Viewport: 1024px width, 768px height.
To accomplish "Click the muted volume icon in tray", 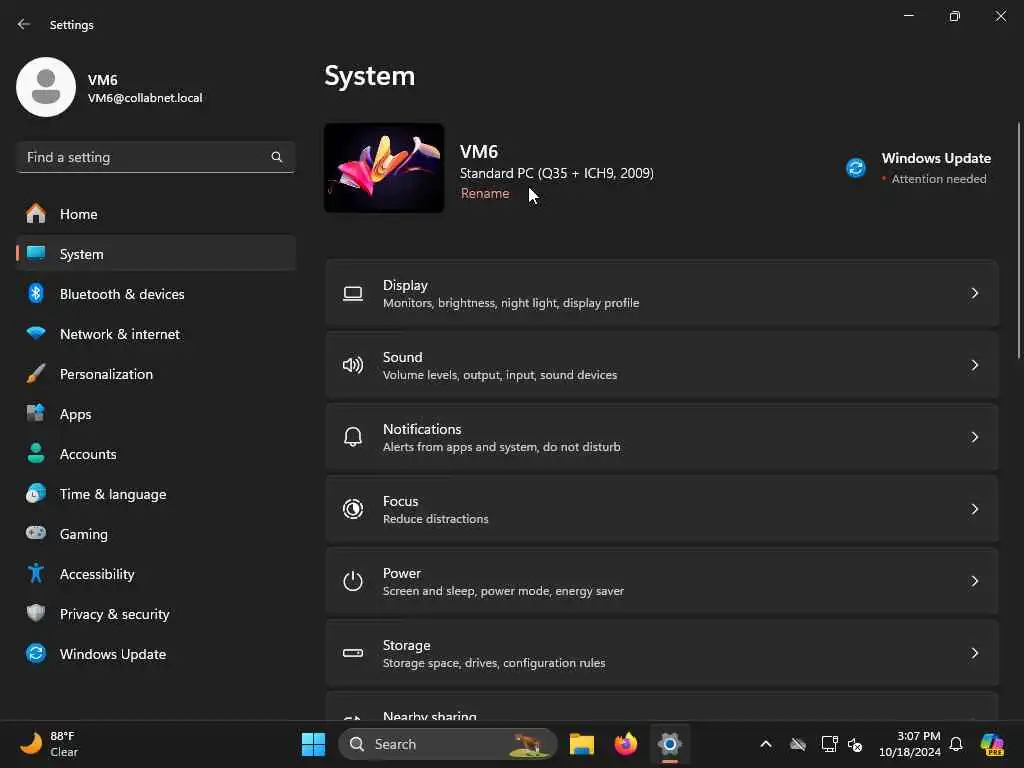I will pyautogui.click(x=855, y=744).
